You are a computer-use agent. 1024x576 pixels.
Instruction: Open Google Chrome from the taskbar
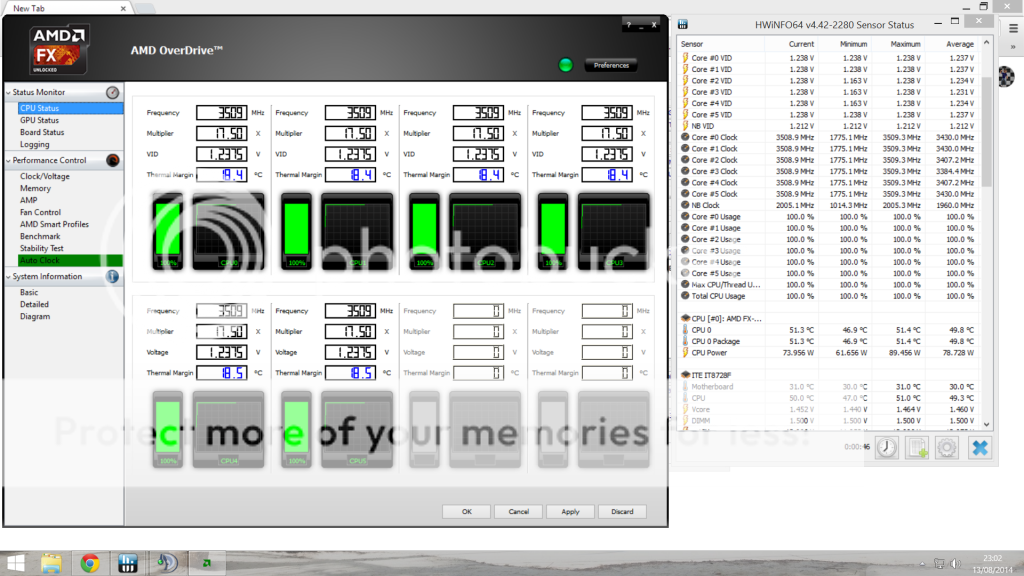click(89, 563)
